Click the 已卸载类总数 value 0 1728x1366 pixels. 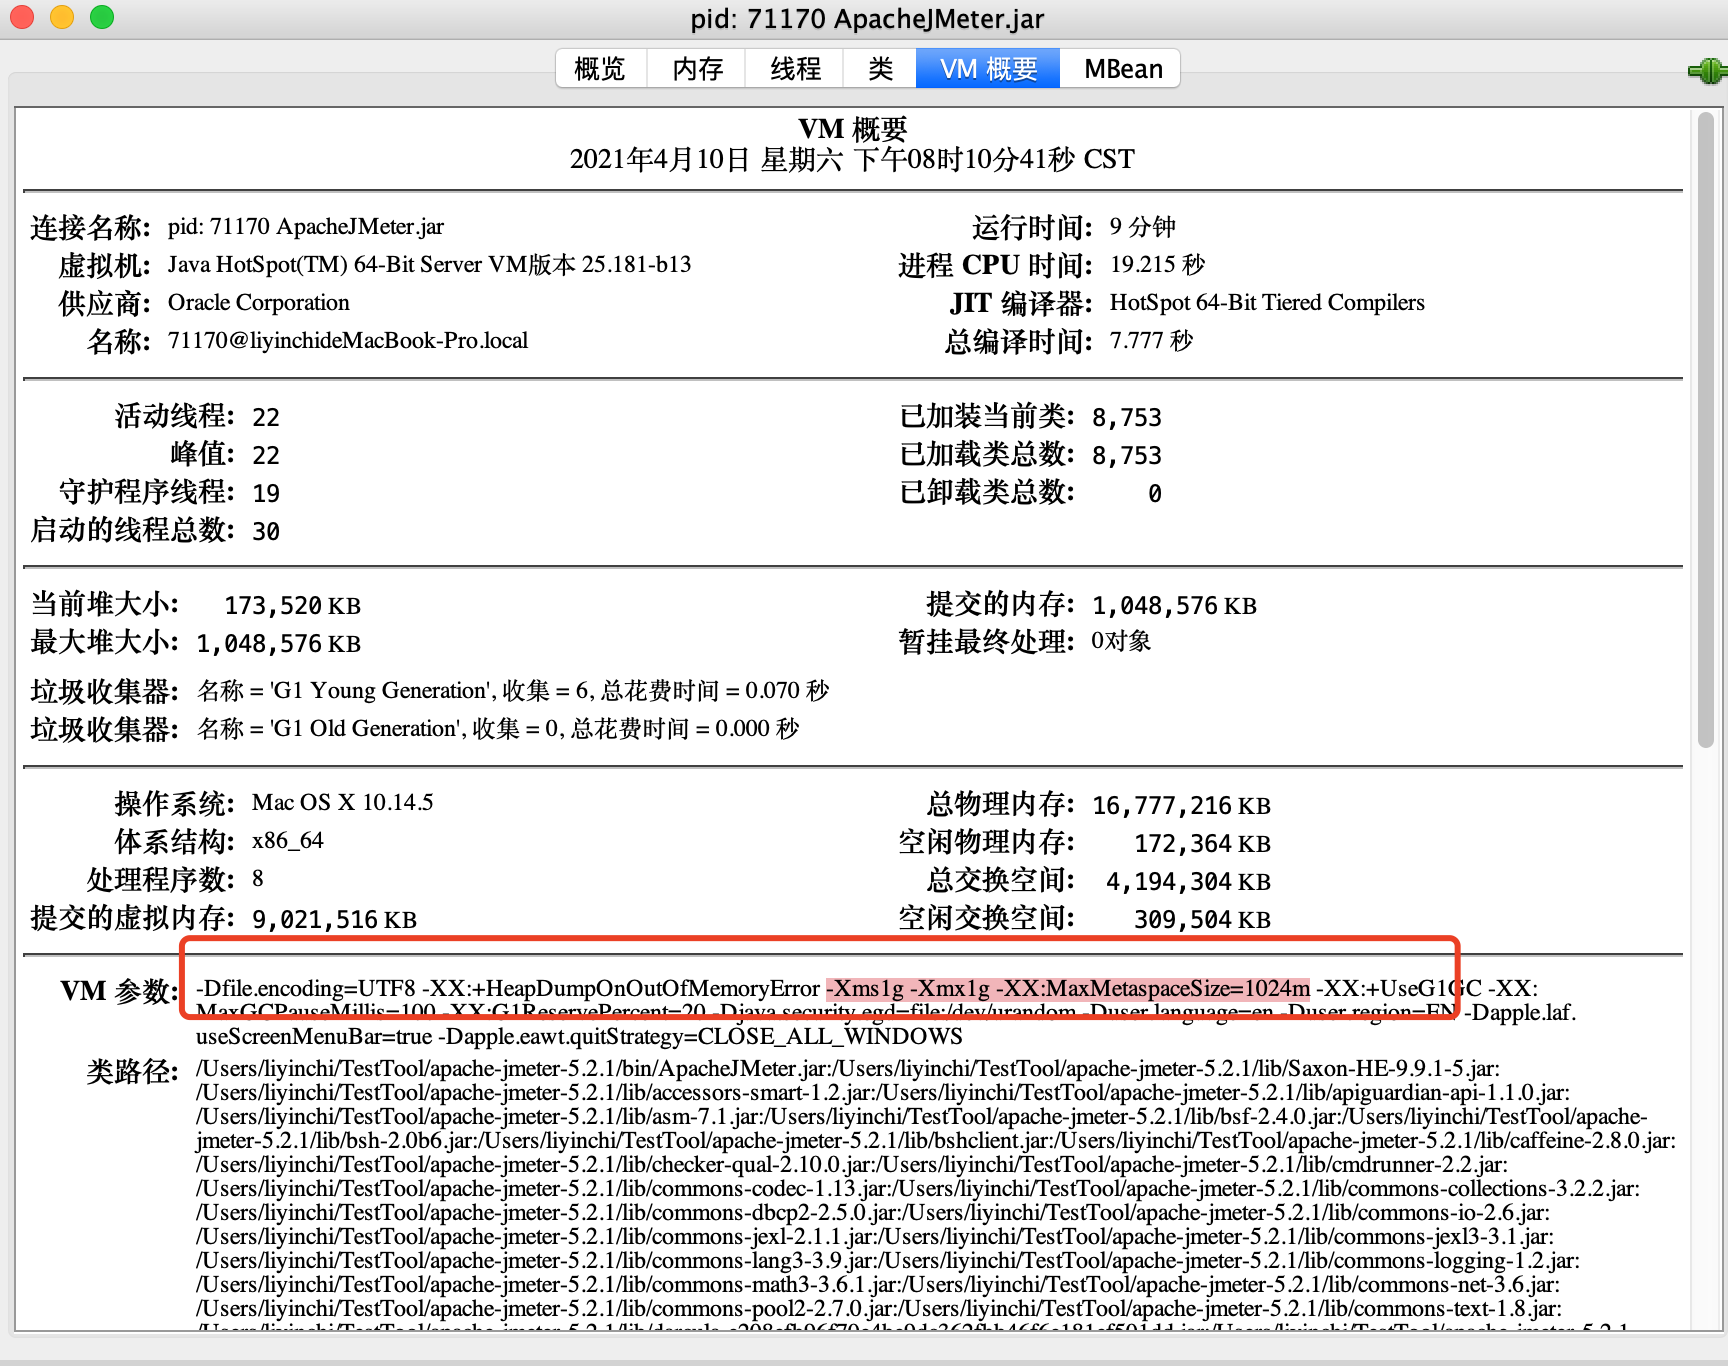[x=1154, y=493]
